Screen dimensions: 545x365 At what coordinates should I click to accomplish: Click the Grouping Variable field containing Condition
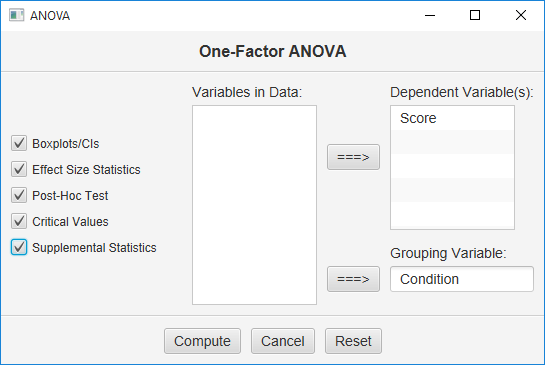[x=462, y=279]
